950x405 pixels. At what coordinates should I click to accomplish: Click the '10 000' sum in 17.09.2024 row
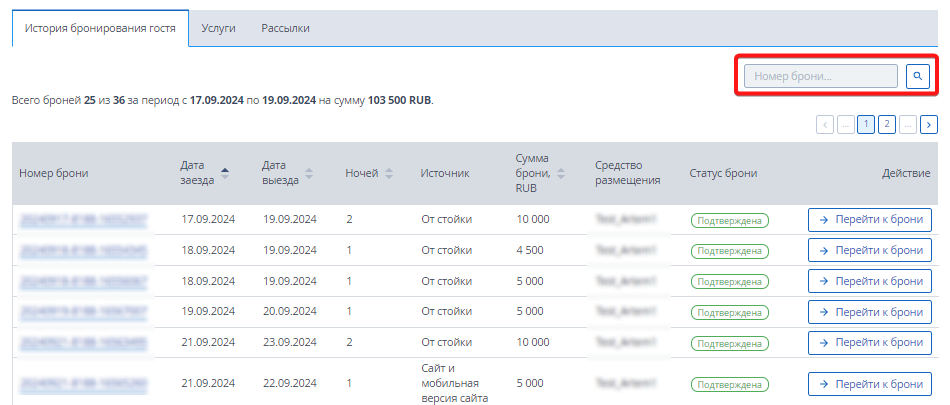click(x=533, y=219)
